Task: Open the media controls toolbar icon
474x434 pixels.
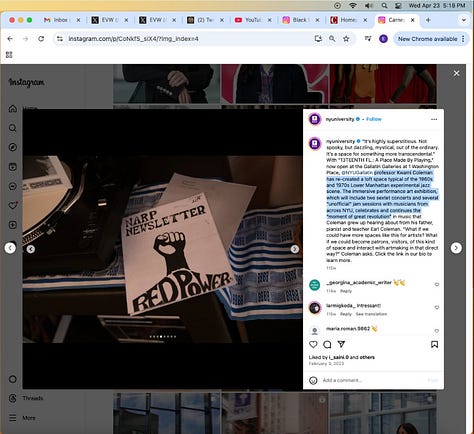Action: [x=368, y=39]
